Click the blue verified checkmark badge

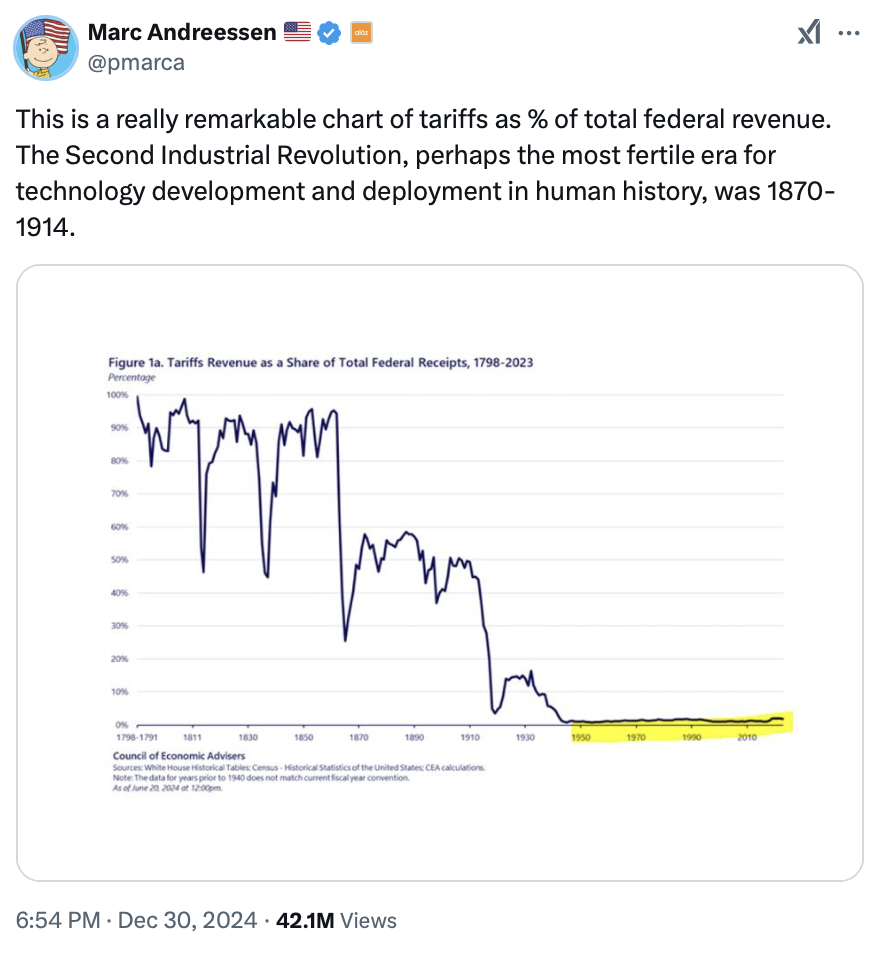pyautogui.click(x=329, y=33)
